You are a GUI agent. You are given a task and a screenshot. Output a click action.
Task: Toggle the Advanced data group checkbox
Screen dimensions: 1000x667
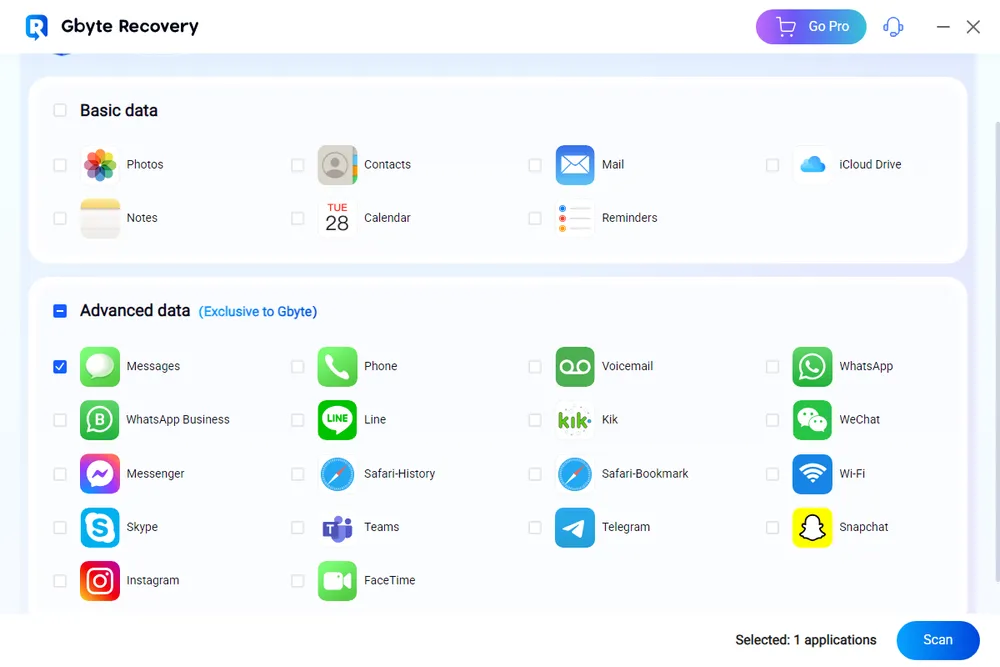60,311
